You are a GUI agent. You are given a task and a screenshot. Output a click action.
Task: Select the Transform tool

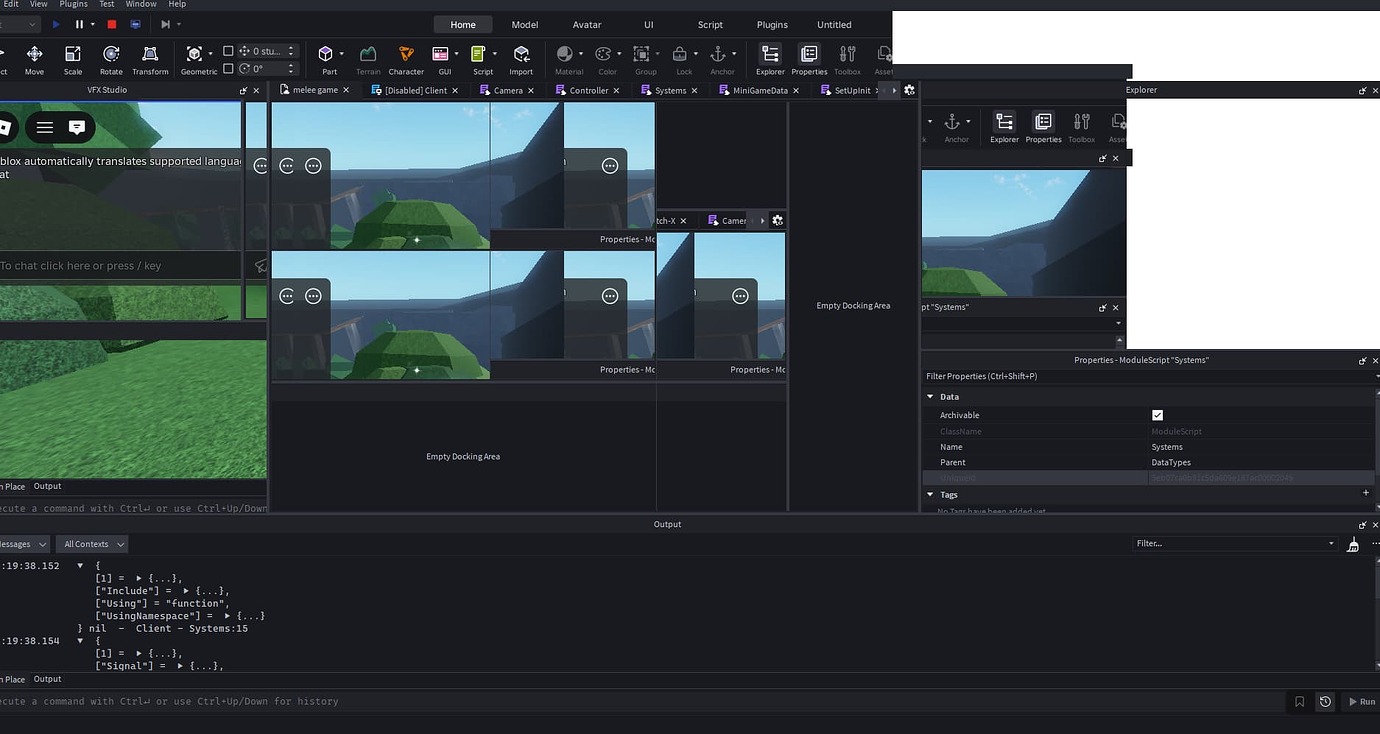150,59
